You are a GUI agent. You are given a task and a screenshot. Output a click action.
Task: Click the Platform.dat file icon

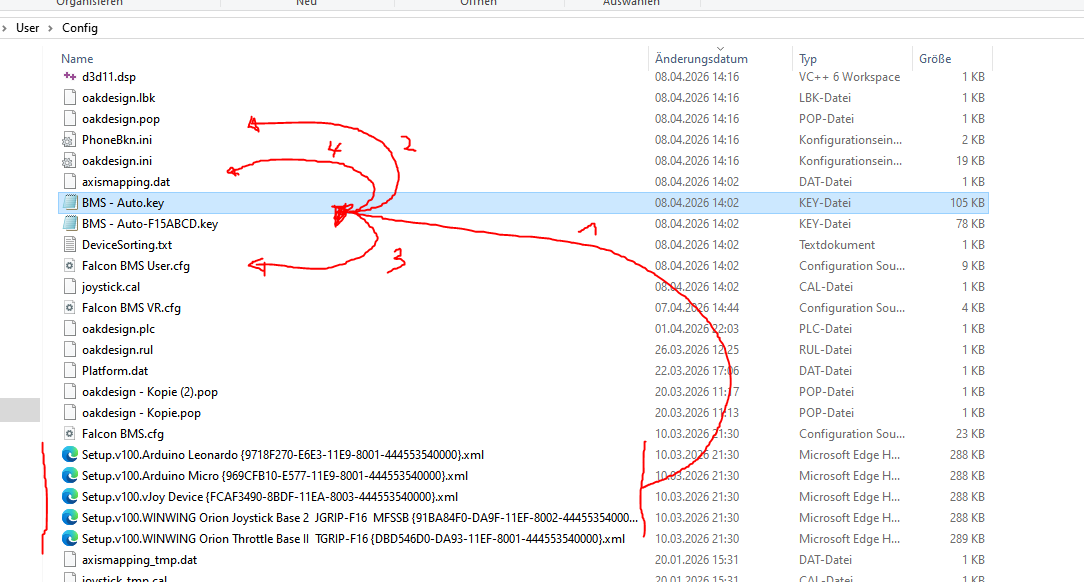pos(69,370)
